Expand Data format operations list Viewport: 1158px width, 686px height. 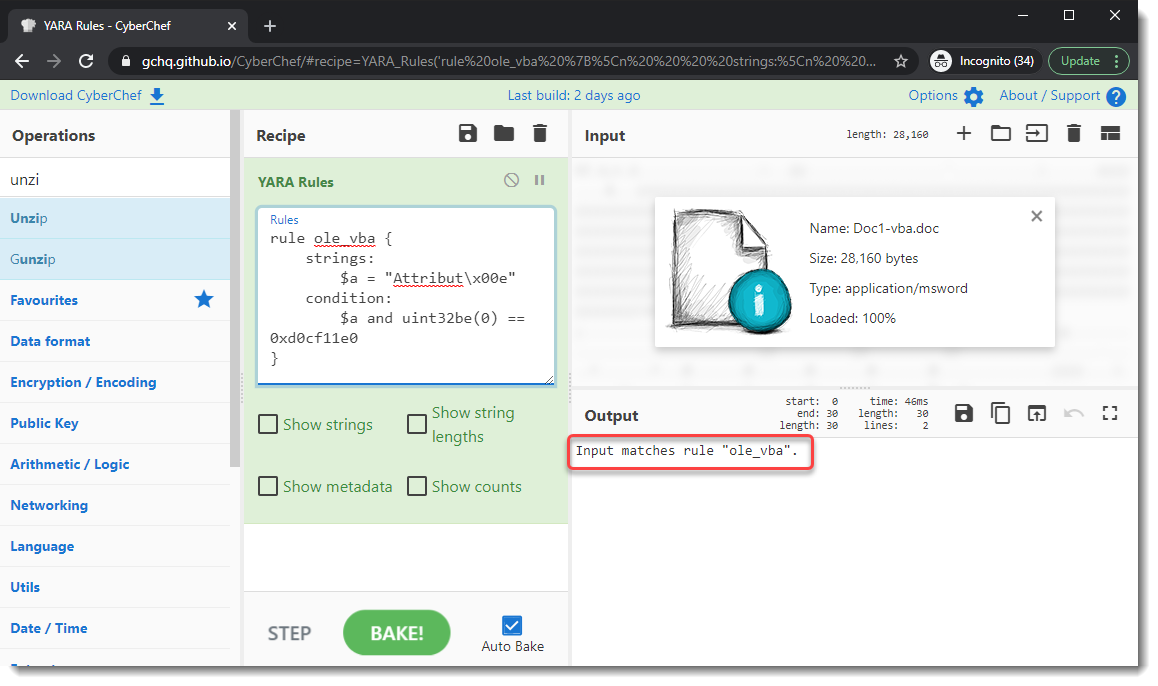(x=50, y=341)
